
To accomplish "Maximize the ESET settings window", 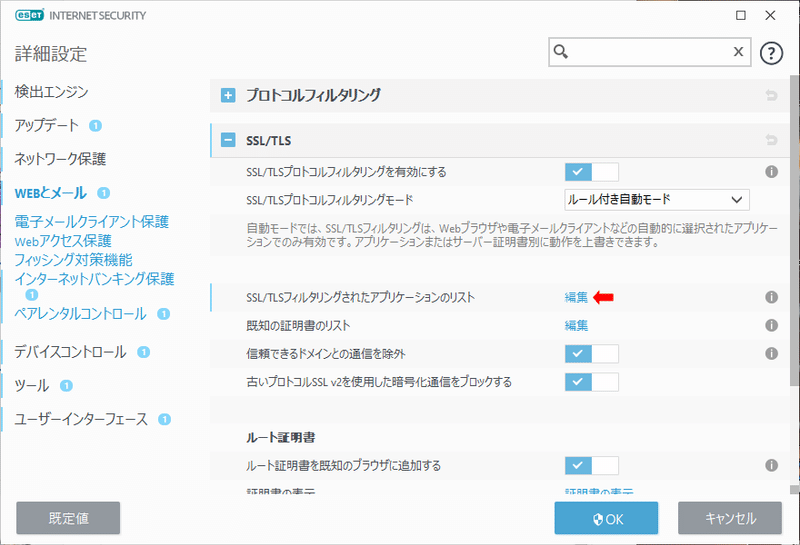I will point(741,15).
